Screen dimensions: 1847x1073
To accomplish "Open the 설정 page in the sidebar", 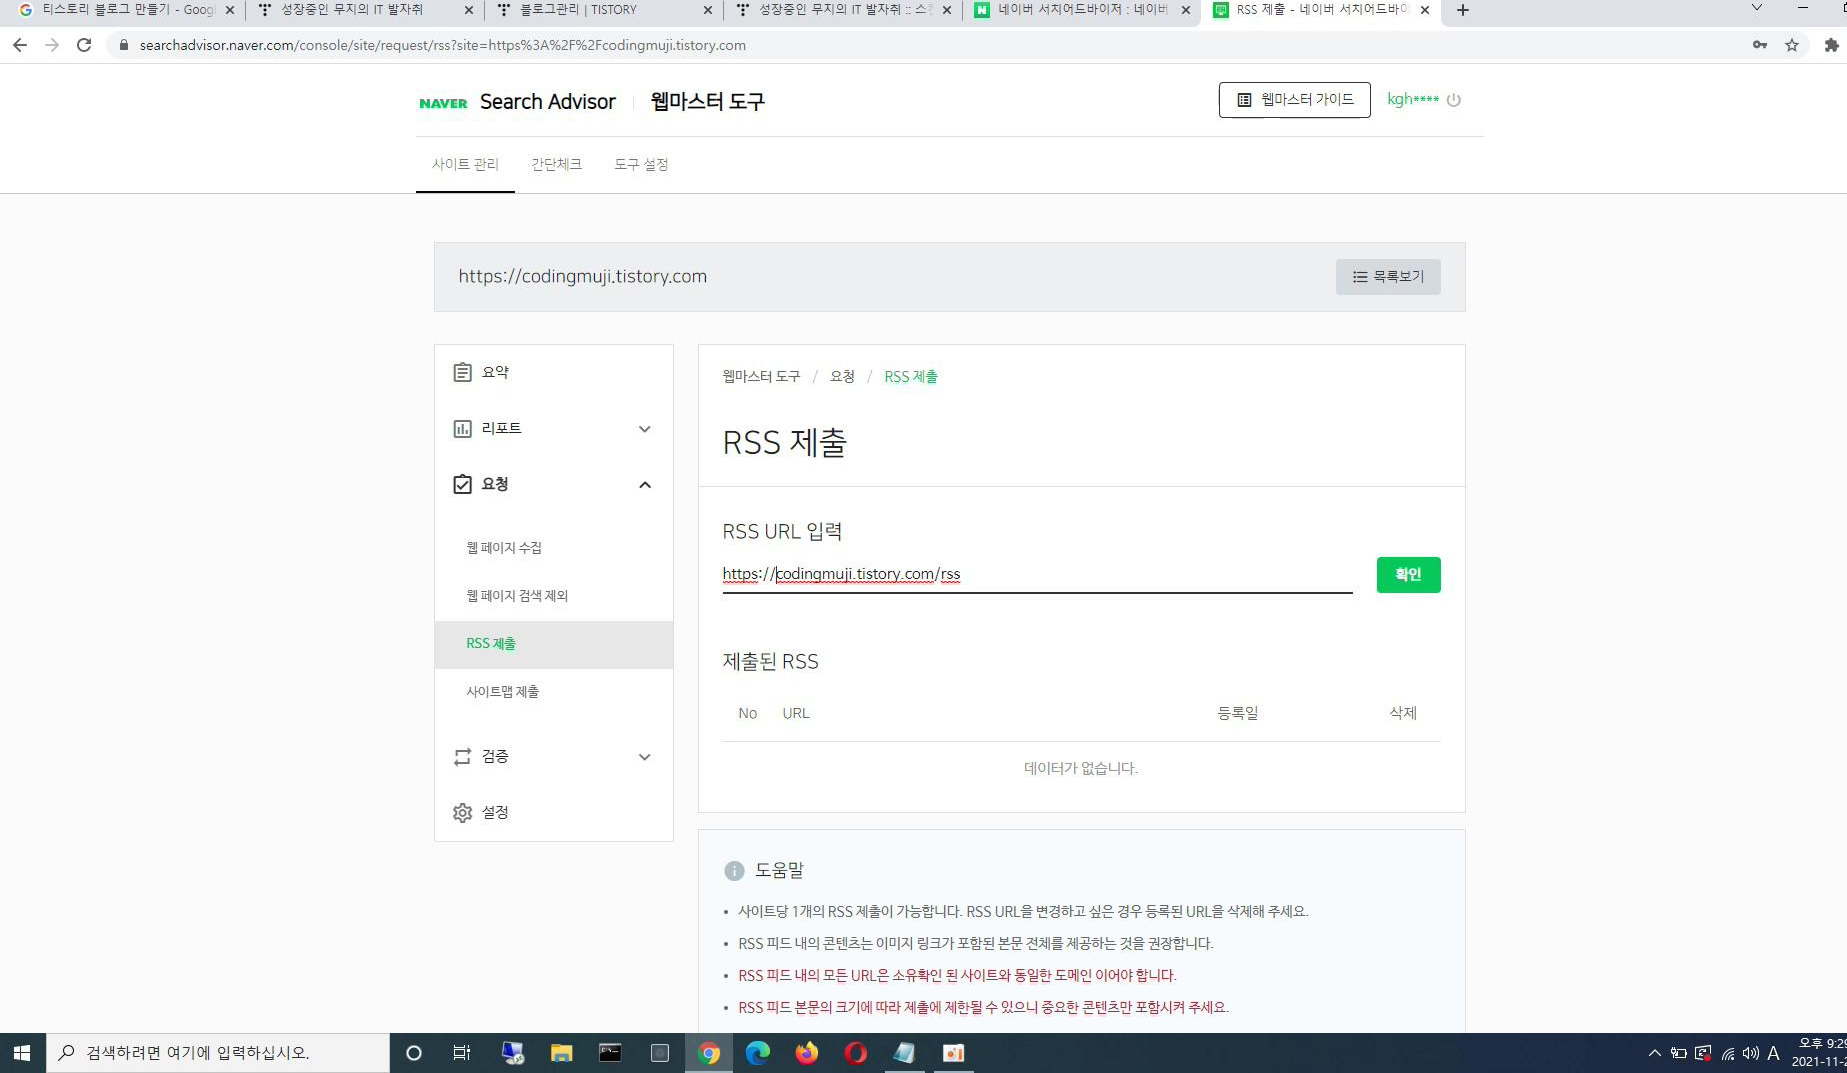I will tap(553, 813).
